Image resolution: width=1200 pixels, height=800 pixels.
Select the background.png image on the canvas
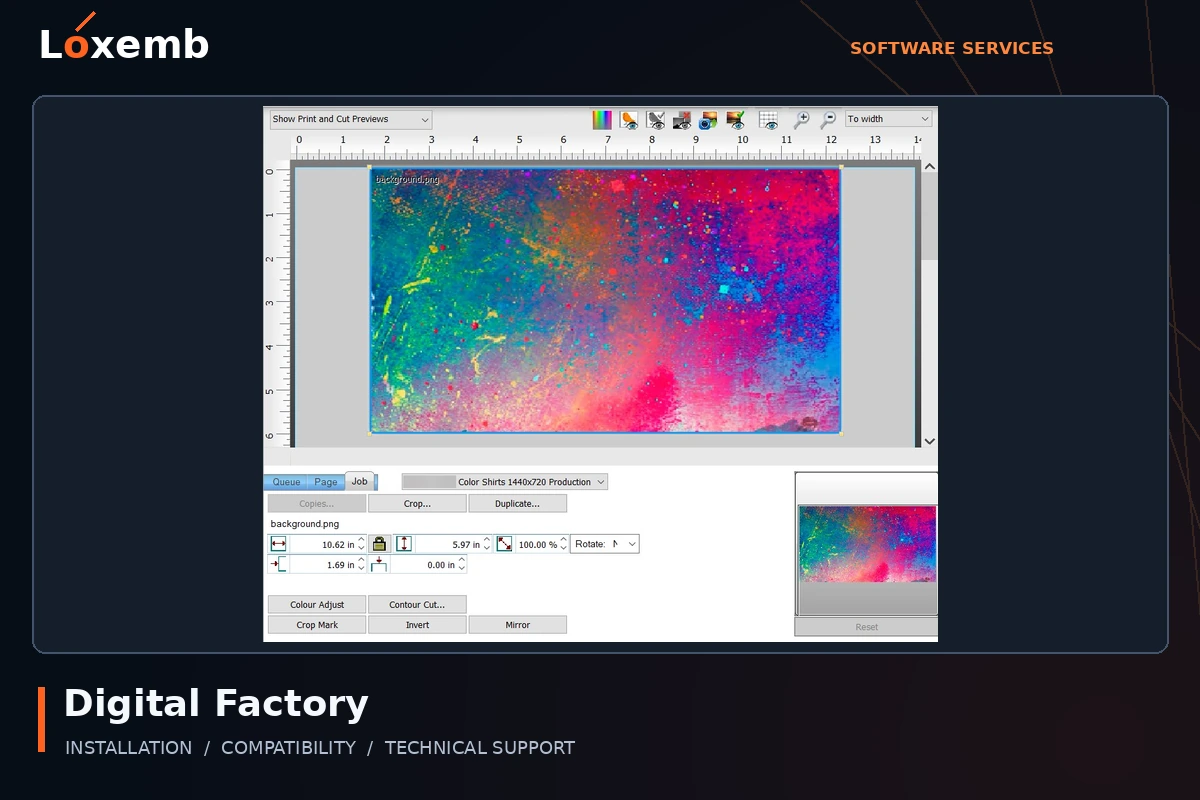pos(605,300)
